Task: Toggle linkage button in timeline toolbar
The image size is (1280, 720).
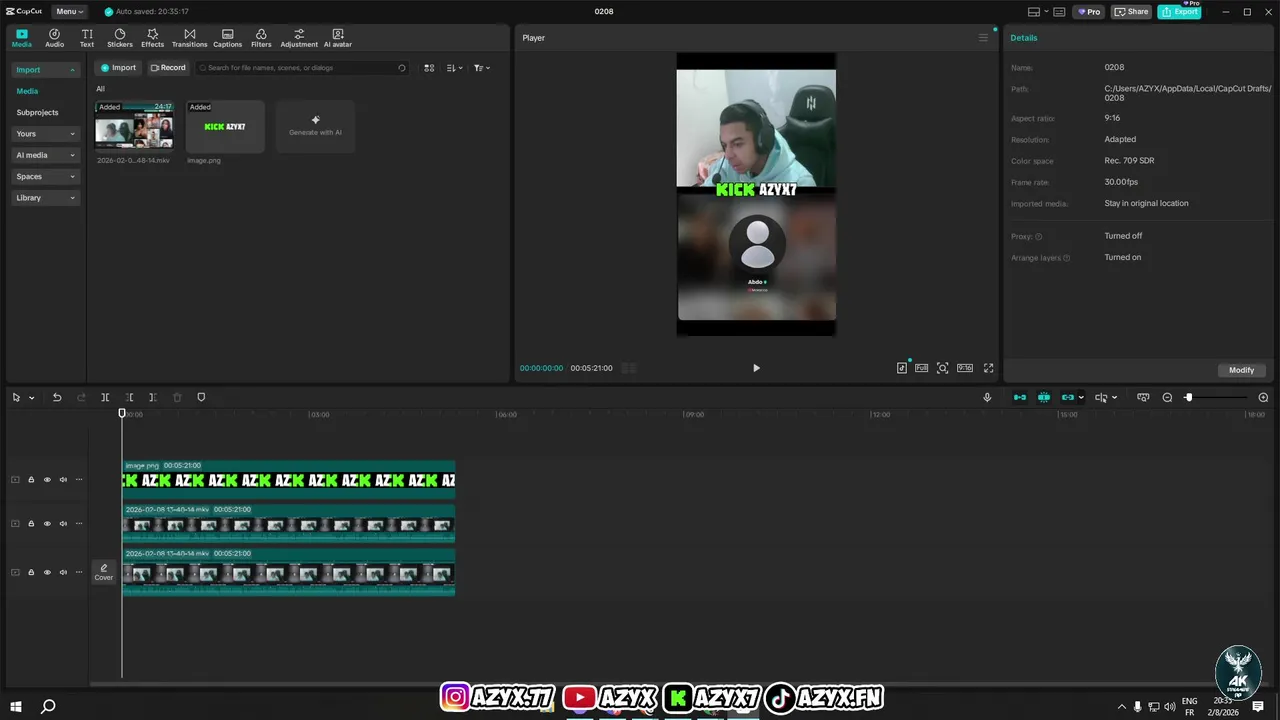Action: 1068,397
